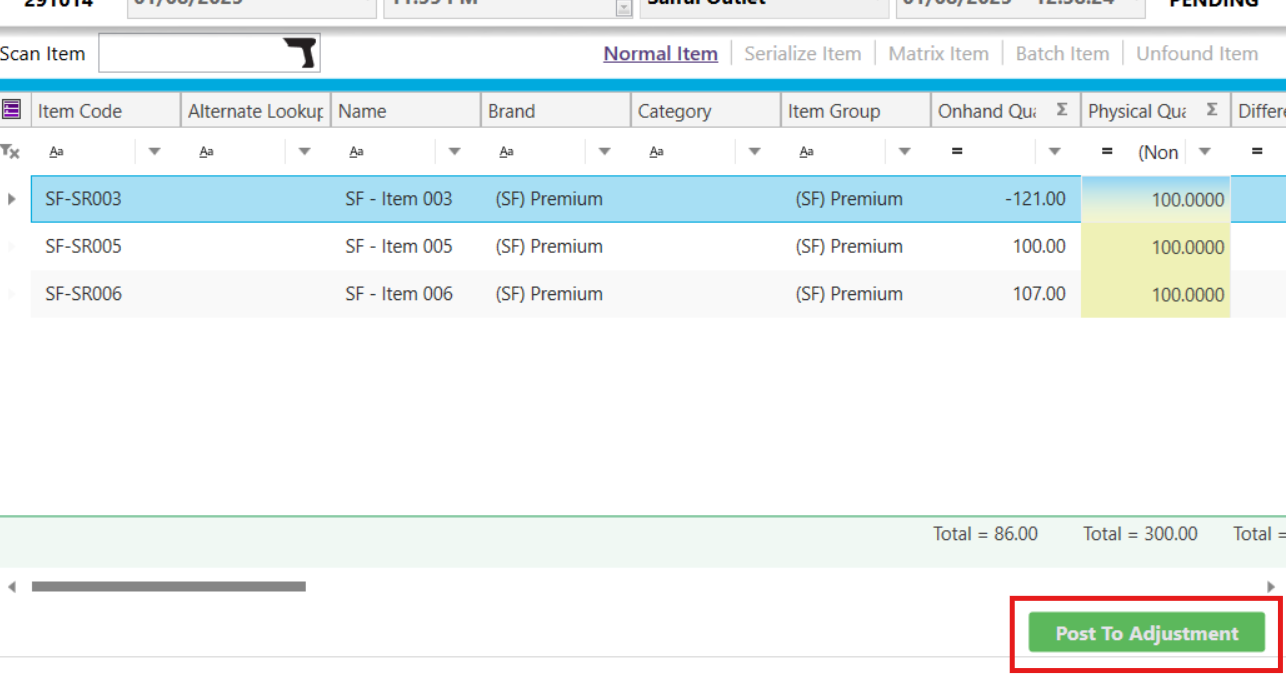Open the filter dropdown next to Item Code
Image resolution: width=1286 pixels, height=674 pixels.
pyautogui.click(x=155, y=151)
